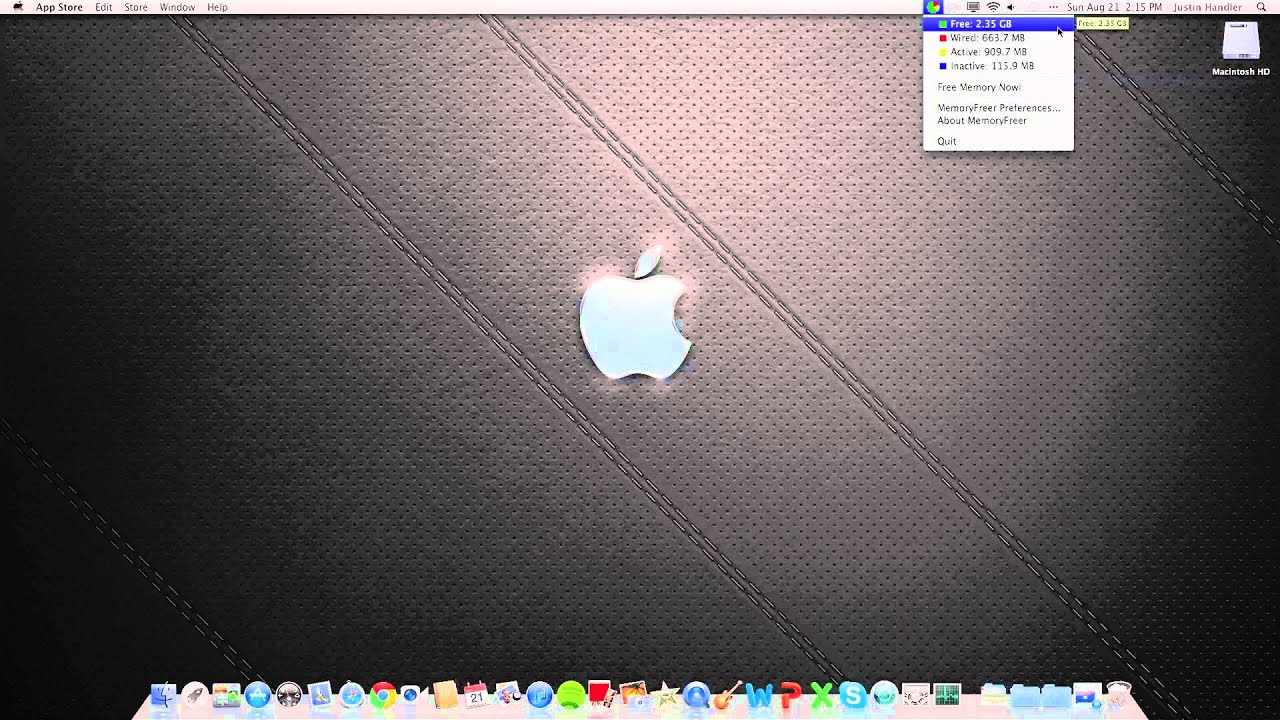Open Photo Booth red icon in Dock
Image resolution: width=1280 pixels, height=720 pixels.
601,695
